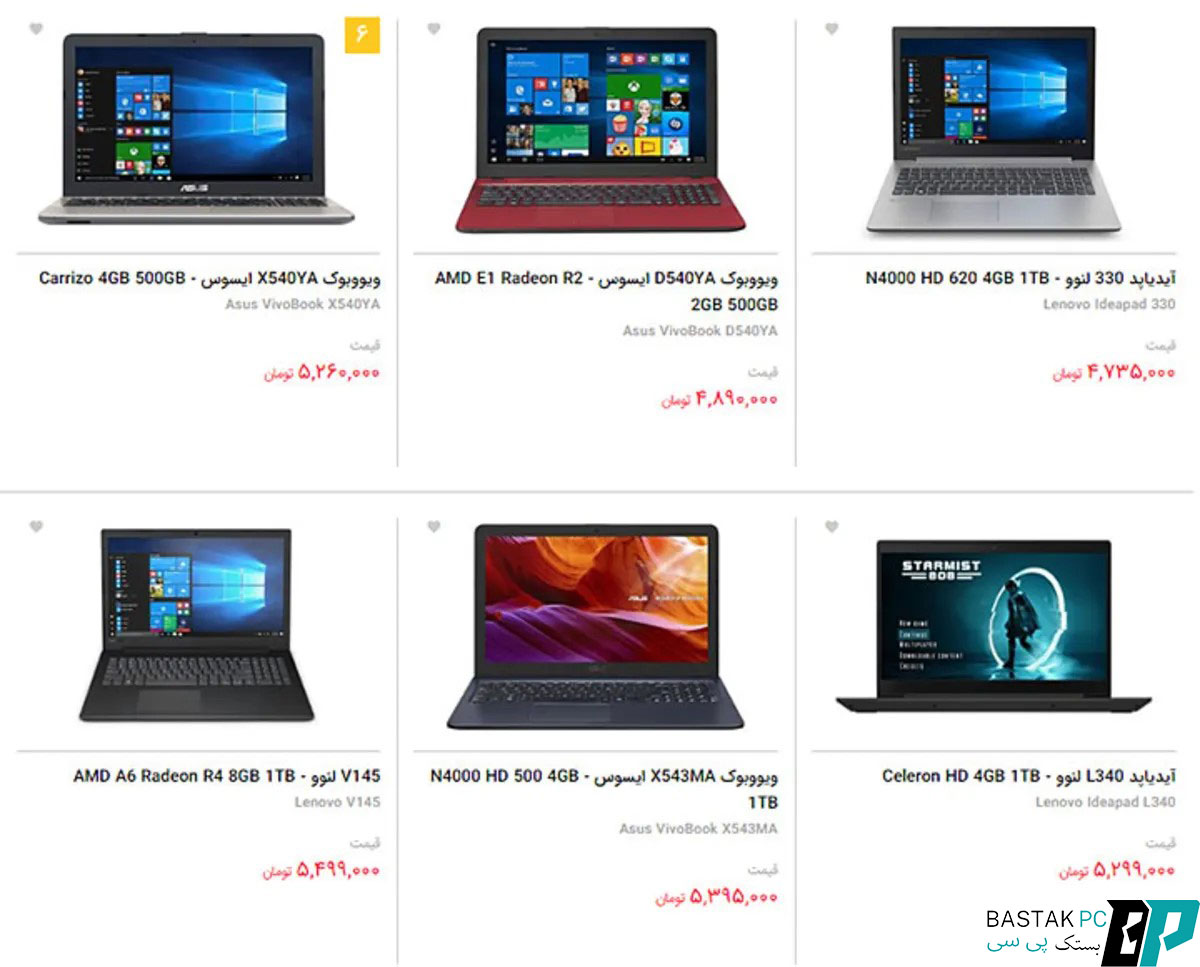Add Lenovo V145 to favorites via heart icon

(36, 527)
